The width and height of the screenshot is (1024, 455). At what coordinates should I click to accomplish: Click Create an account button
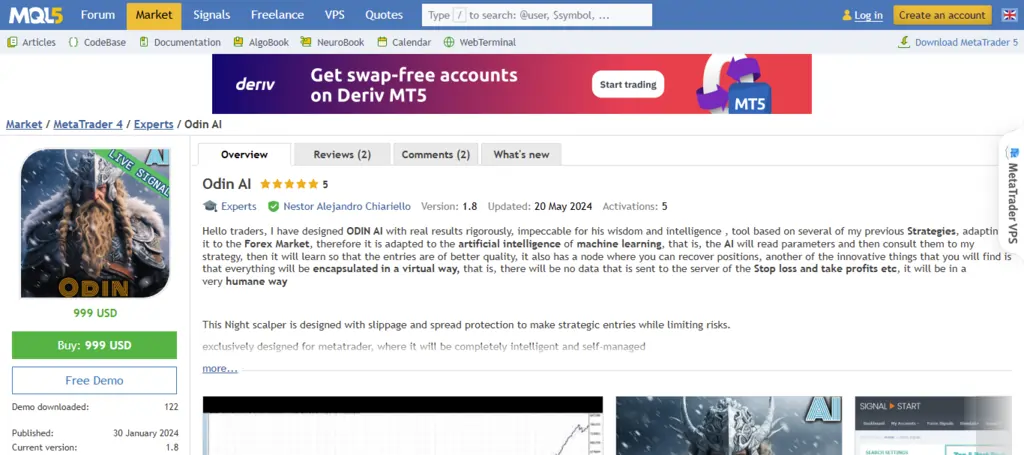[942, 15]
